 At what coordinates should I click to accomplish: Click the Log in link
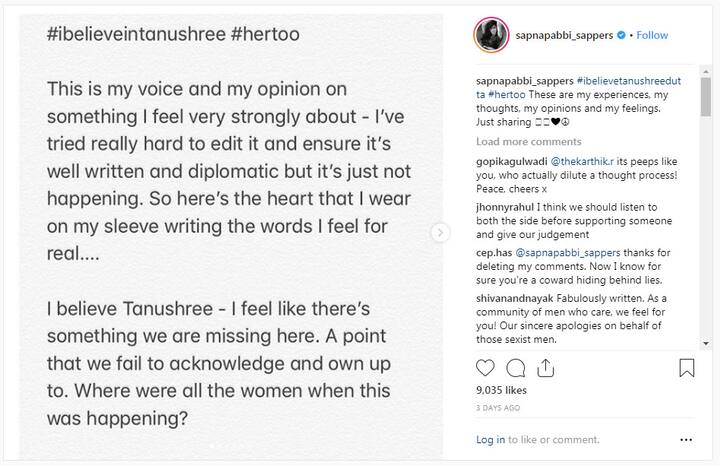[490, 439]
